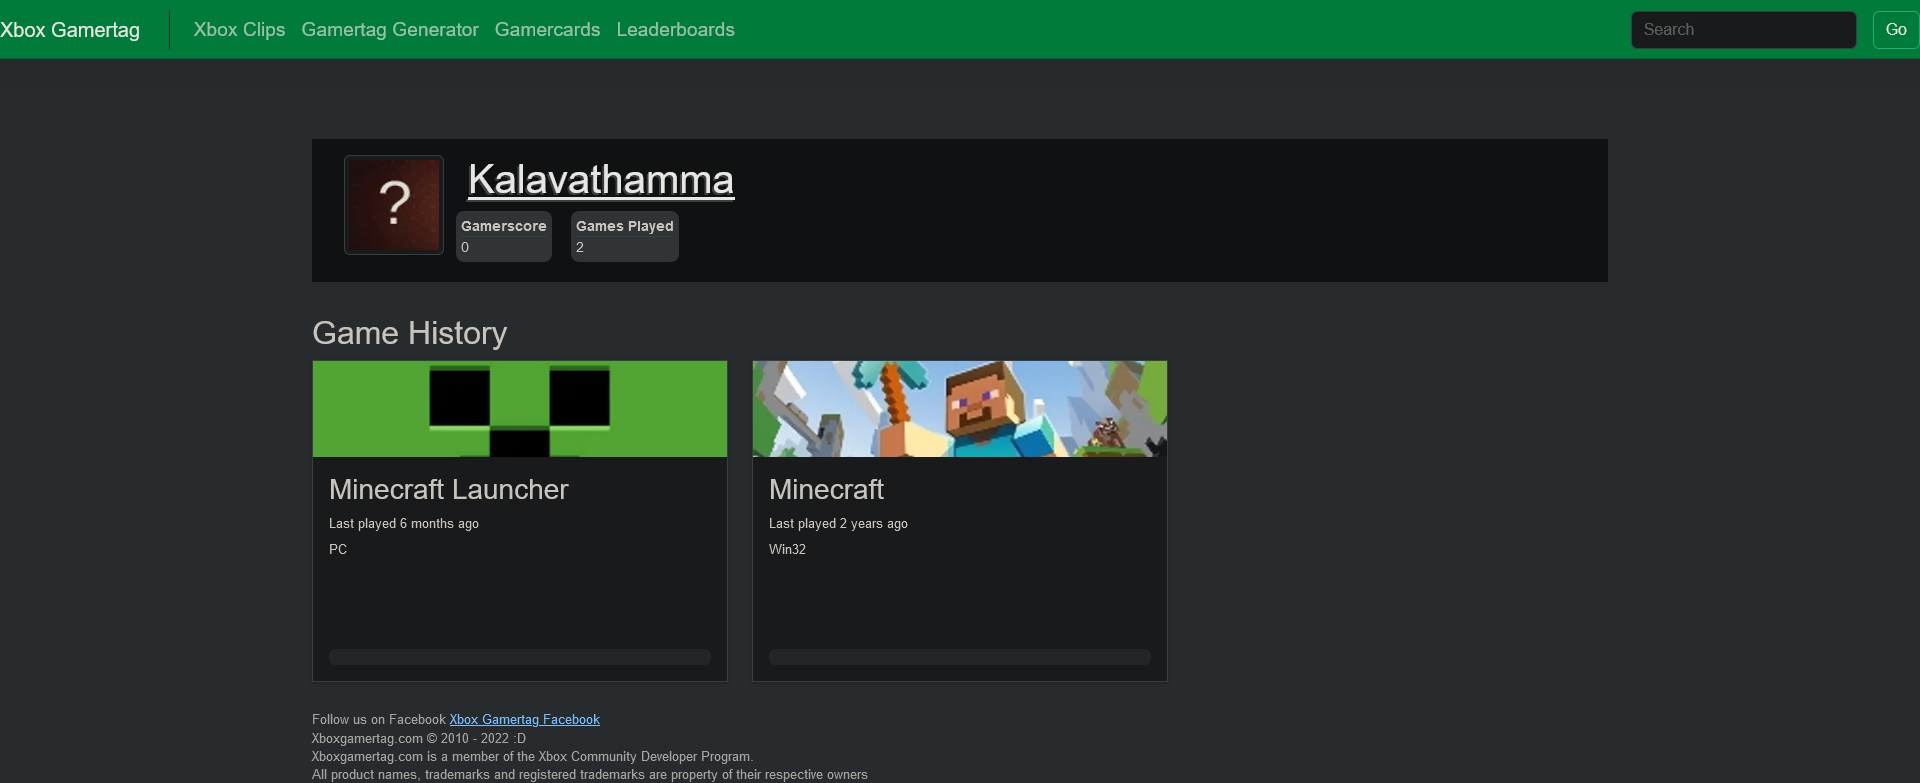Select 'Last played 6 months ago' text

(x=404, y=524)
